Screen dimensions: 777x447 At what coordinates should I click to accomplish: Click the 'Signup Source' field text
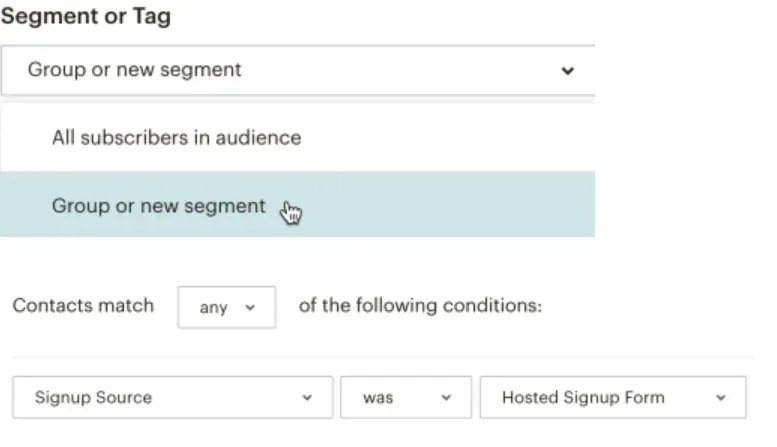[x=93, y=397]
